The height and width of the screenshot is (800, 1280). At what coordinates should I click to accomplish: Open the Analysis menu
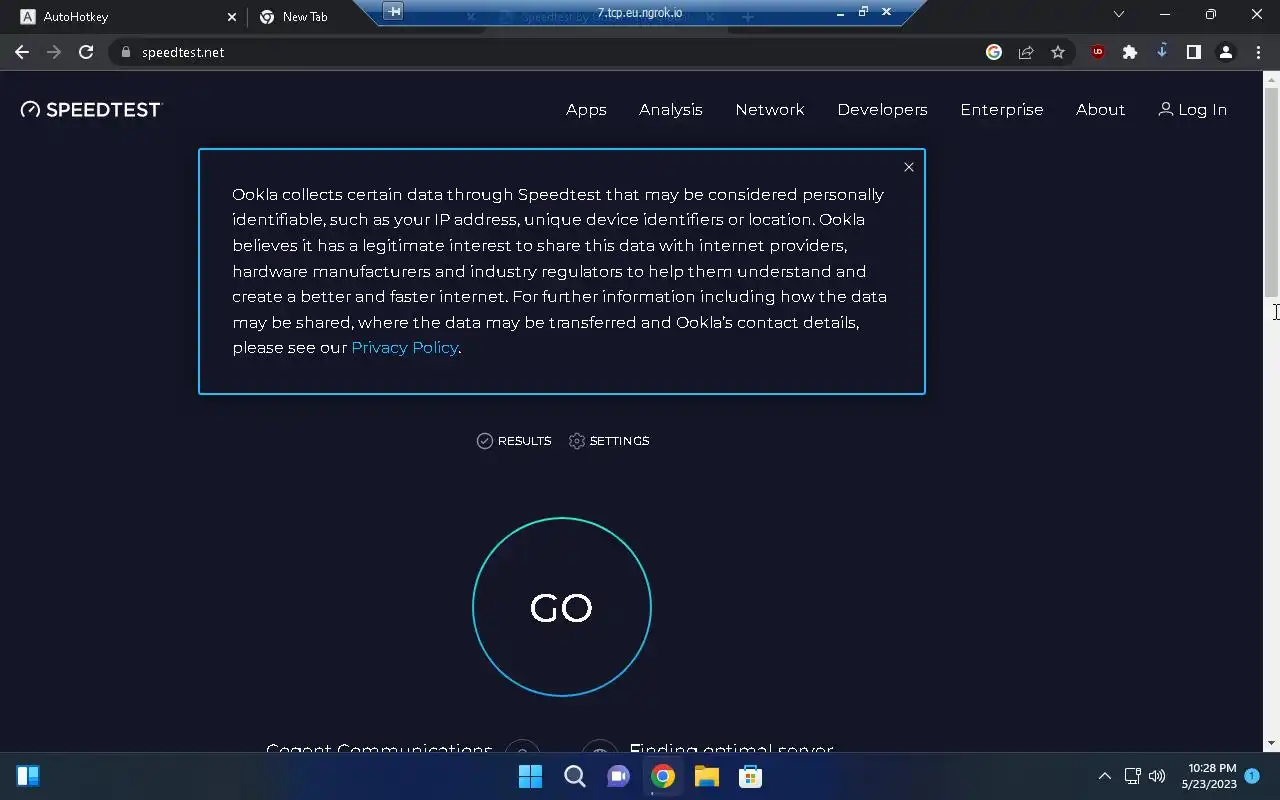(671, 110)
